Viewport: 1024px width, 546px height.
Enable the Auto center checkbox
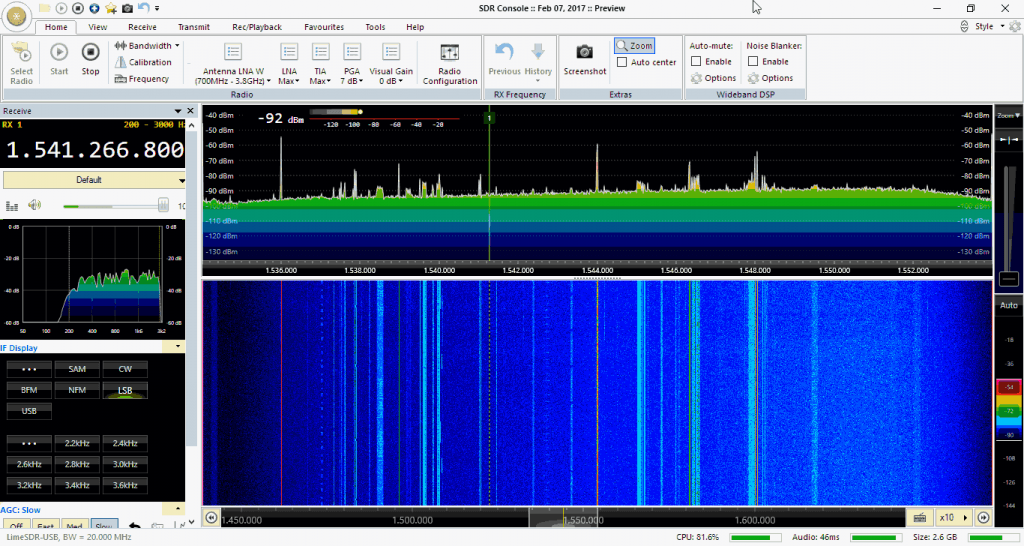(623, 62)
